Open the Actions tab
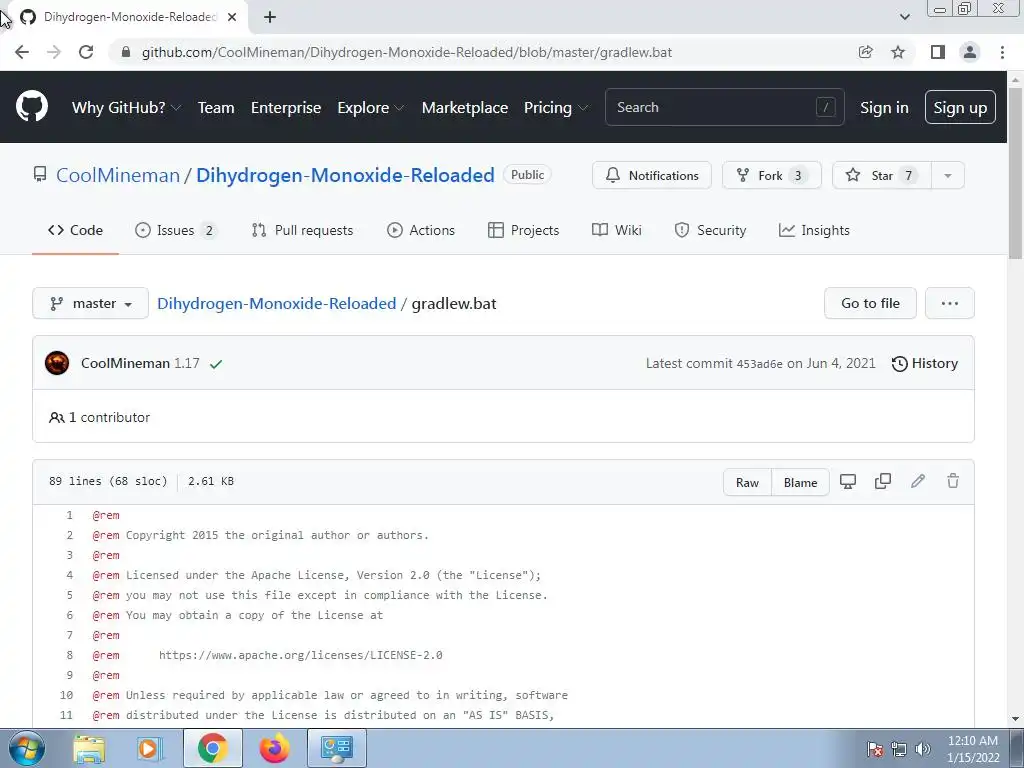The height and width of the screenshot is (768, 1024). click(x=421, y=230)
